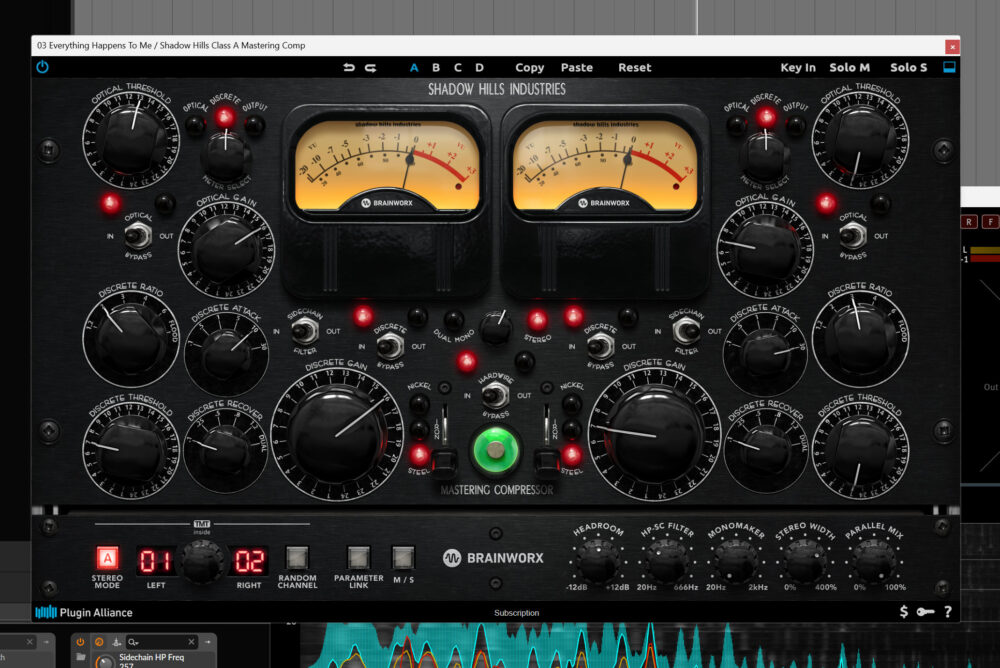Click the green power lamp button
This screenshot has height=668, width=1000.
[x=495, y=450]
